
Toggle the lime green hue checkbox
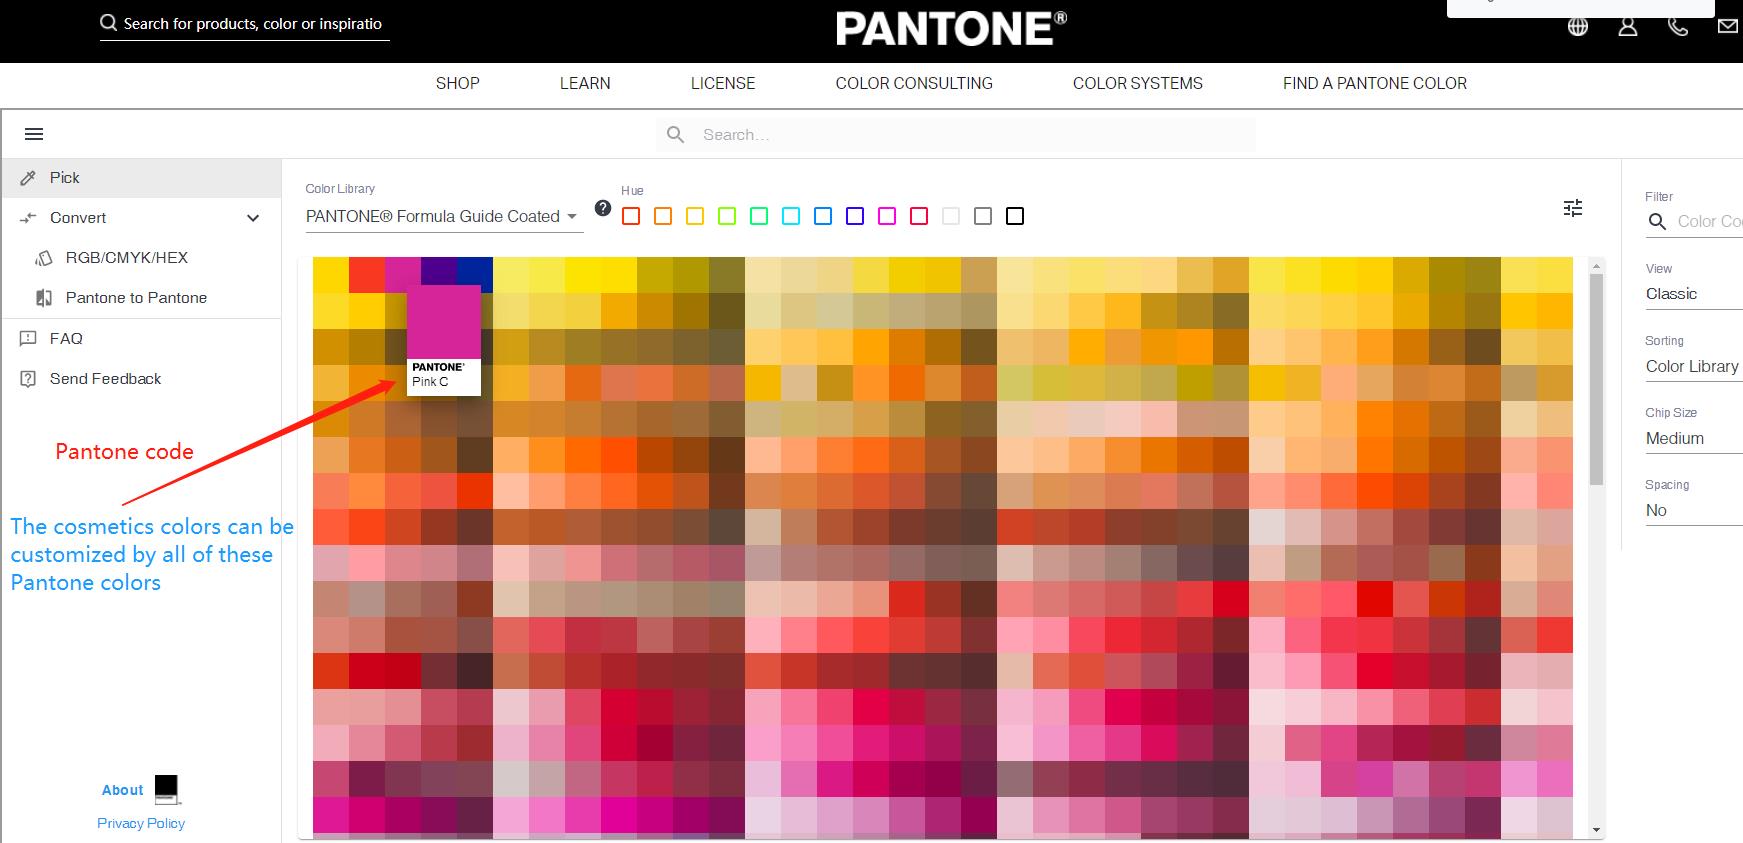pyautogui.click(x=727, y=216)
